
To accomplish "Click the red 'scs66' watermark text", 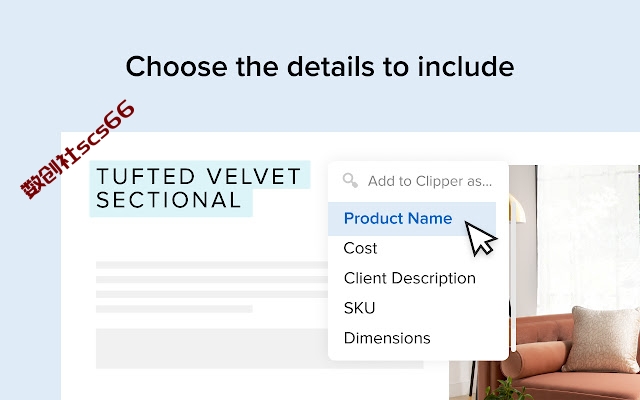I will tap(104, 129).
